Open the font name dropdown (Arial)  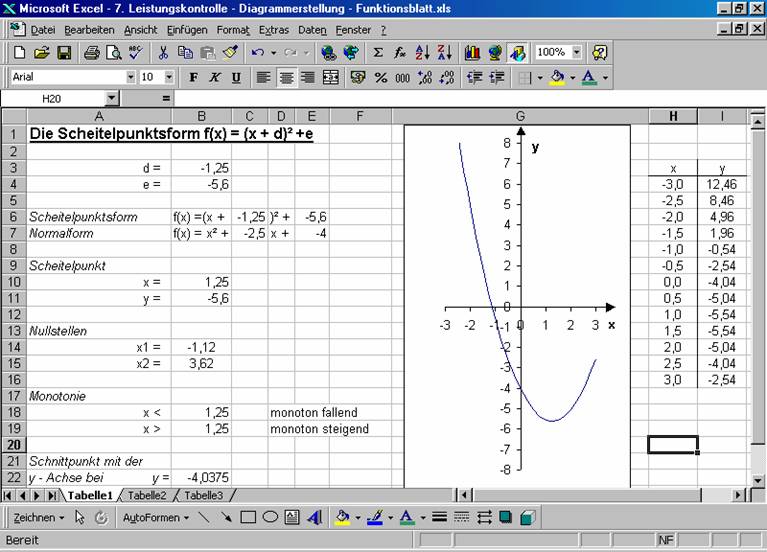click(130, 77)
